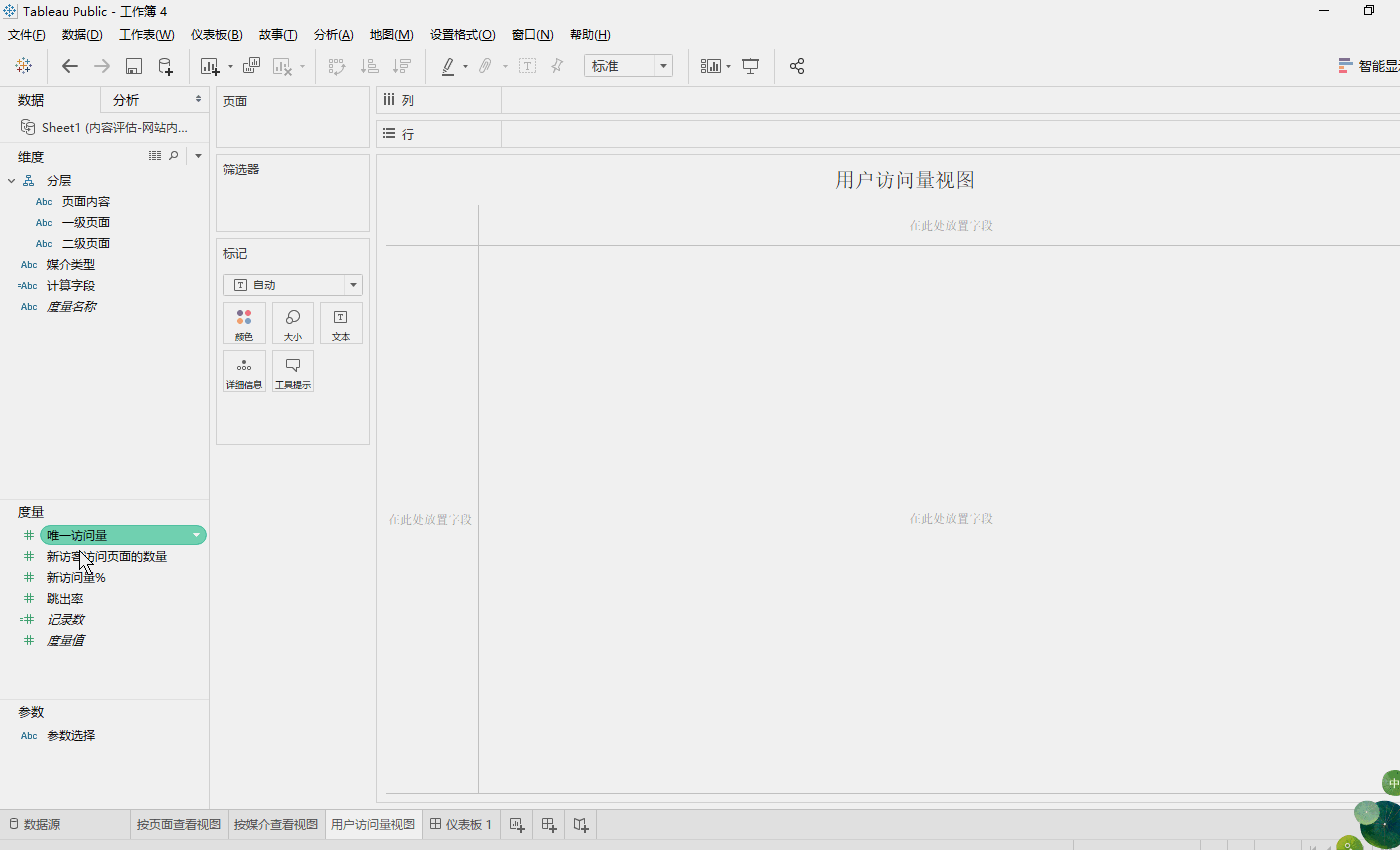Viewport: 1400px width, 850px height.
Task: Switch to 仪表板 1 tab
Action: click(461, 825)
